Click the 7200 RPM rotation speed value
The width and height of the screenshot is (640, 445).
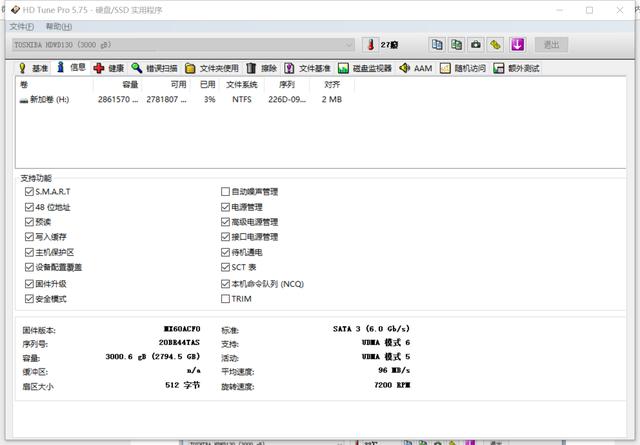click(x=392, y=385)
